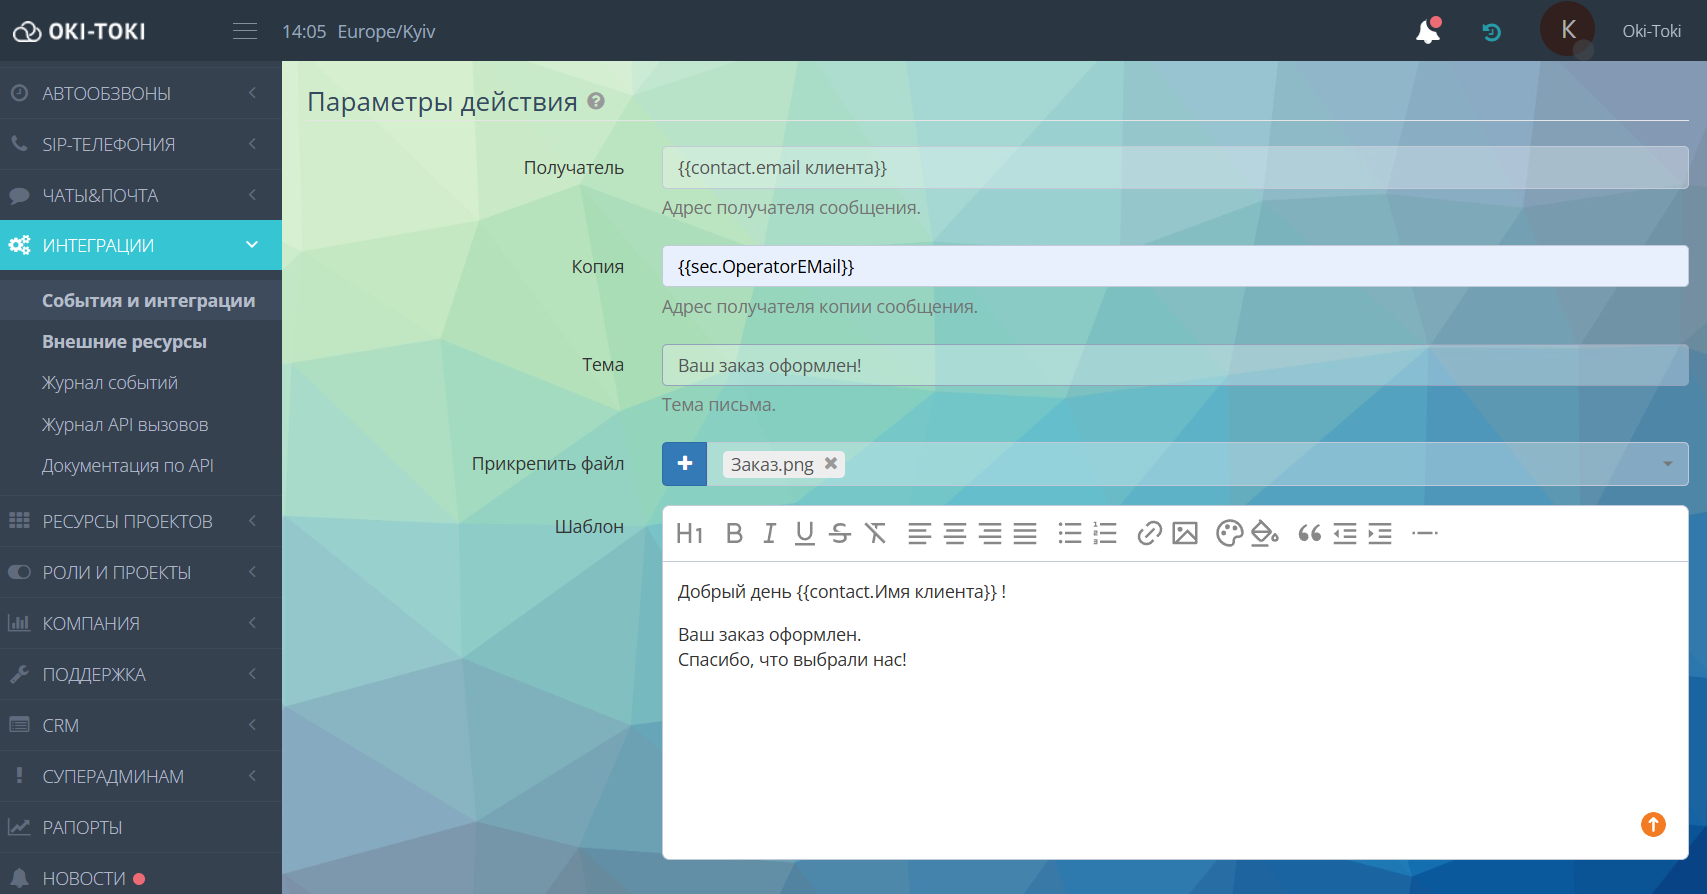Insert a numbered list
The height and width of the screenshot is (894, 1707).
1105,534
